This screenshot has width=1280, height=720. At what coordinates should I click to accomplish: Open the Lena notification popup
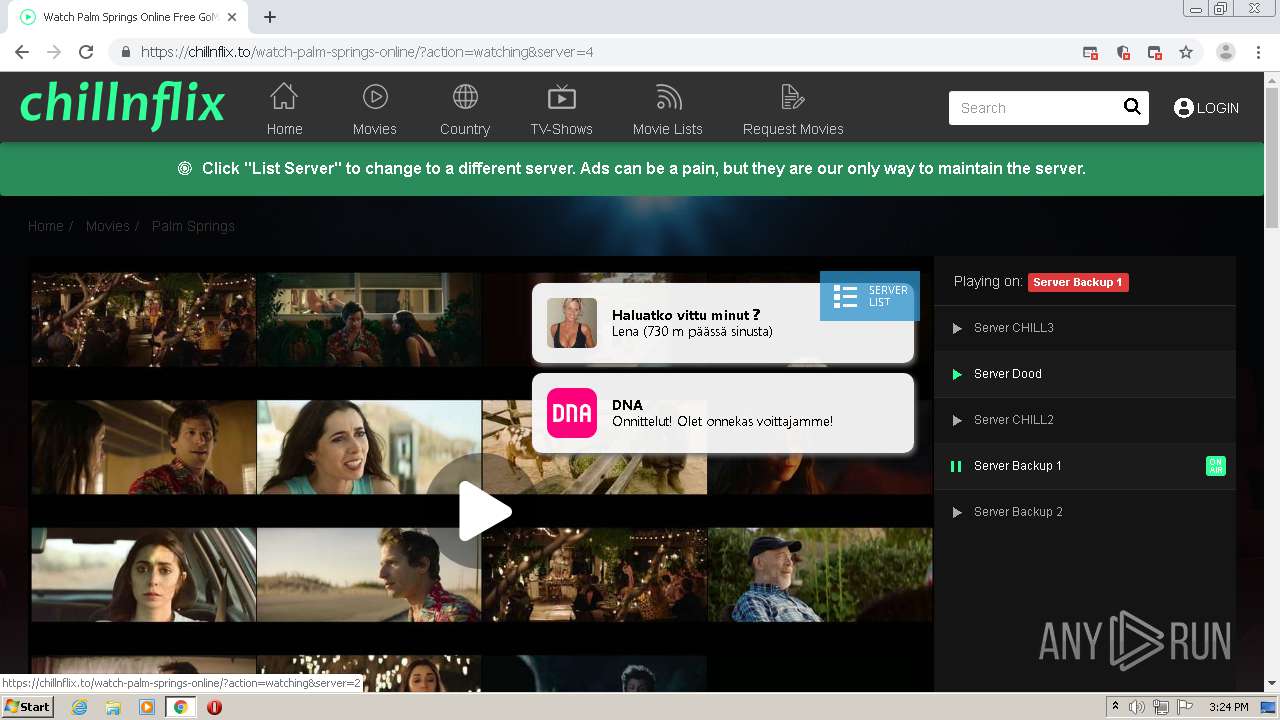(723, 323)
